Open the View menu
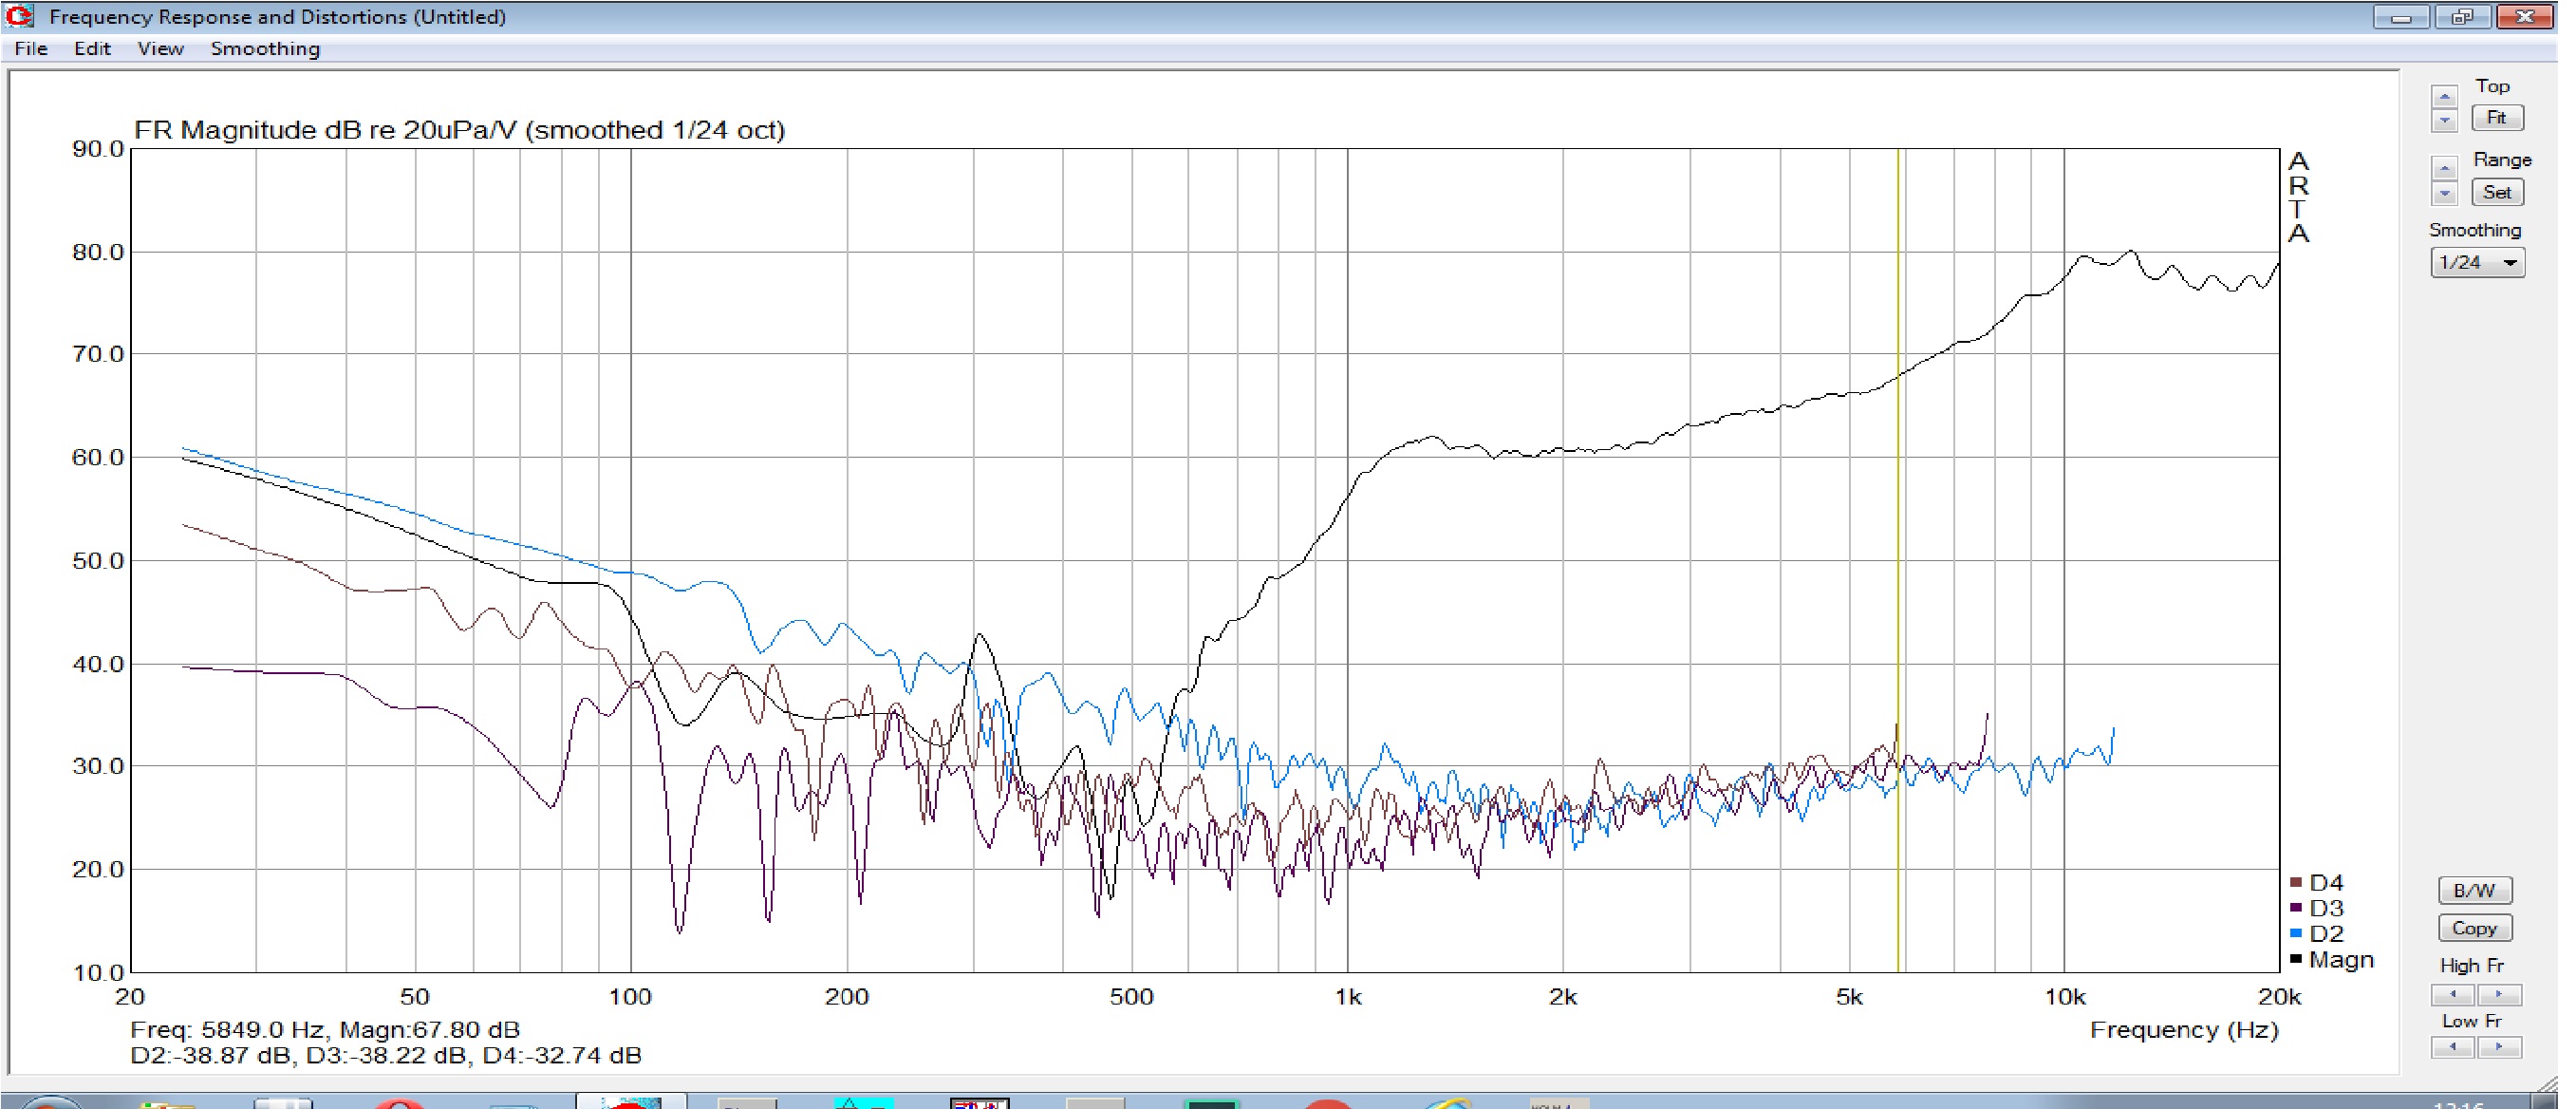Viewport: 2576px width, 1109px height. [x=160, y=48]
